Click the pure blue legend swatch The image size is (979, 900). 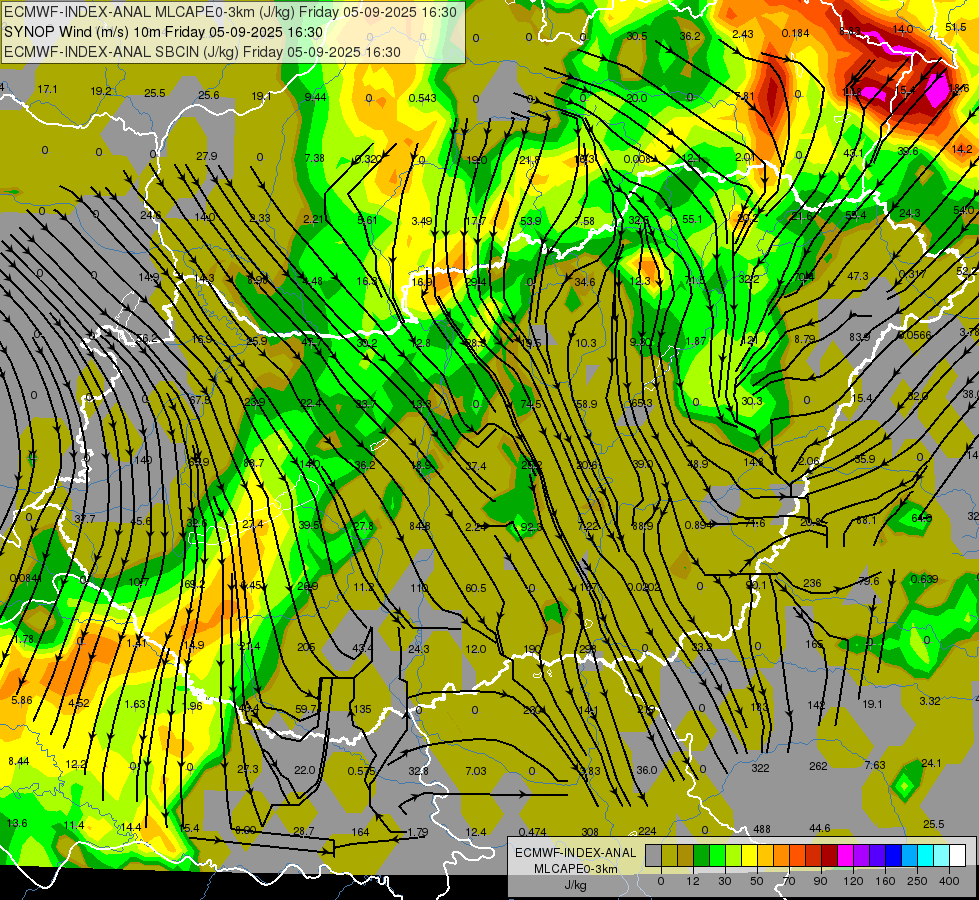pos(894,856)
